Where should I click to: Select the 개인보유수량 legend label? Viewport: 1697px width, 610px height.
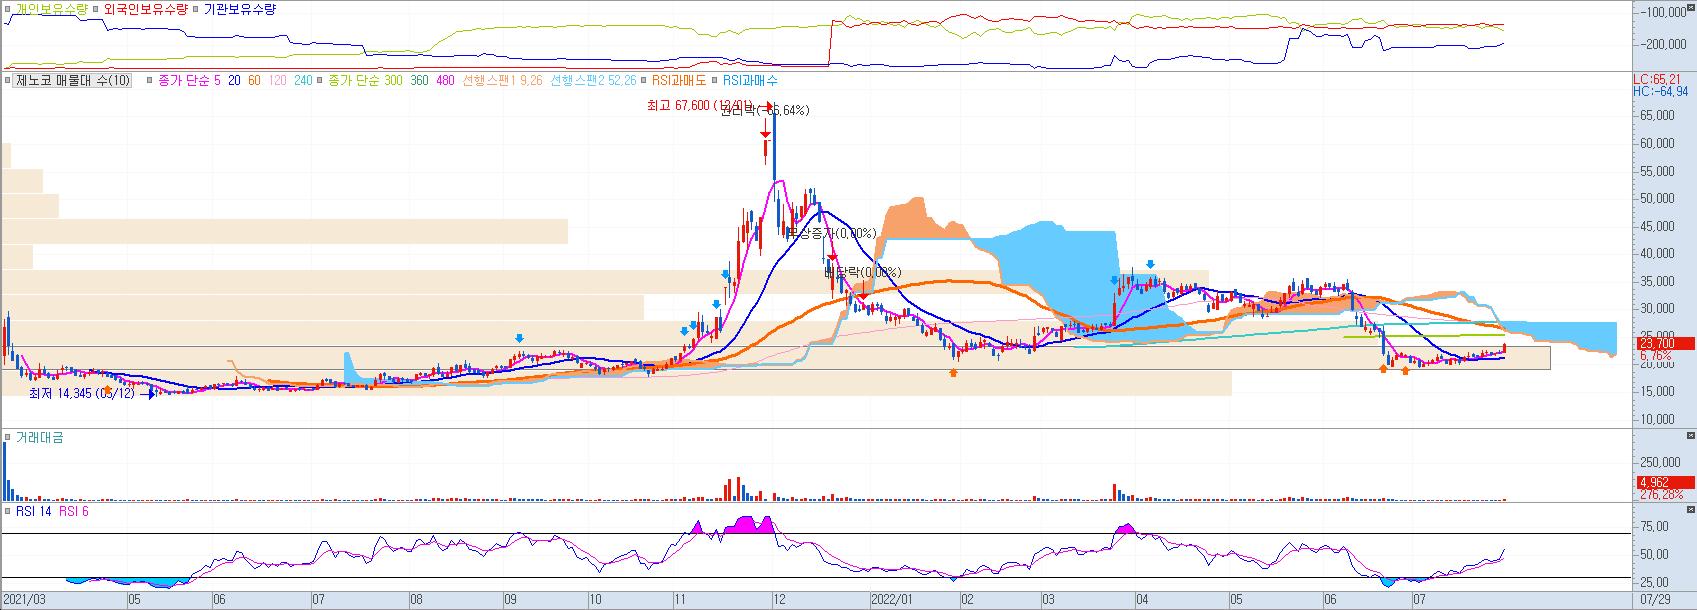click(51, 9)
